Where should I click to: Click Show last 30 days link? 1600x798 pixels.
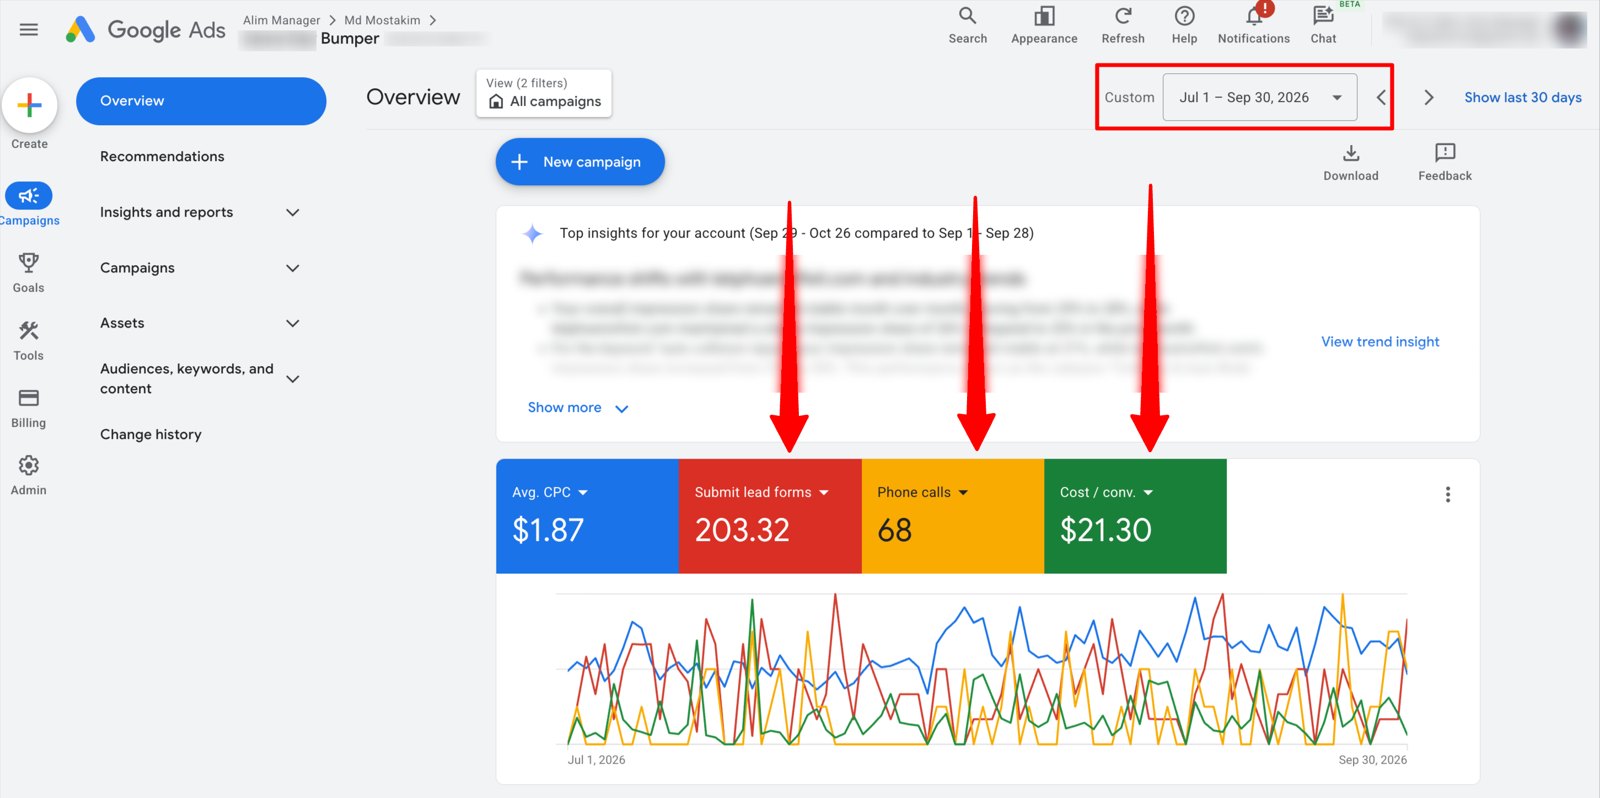click(1523, 97)
